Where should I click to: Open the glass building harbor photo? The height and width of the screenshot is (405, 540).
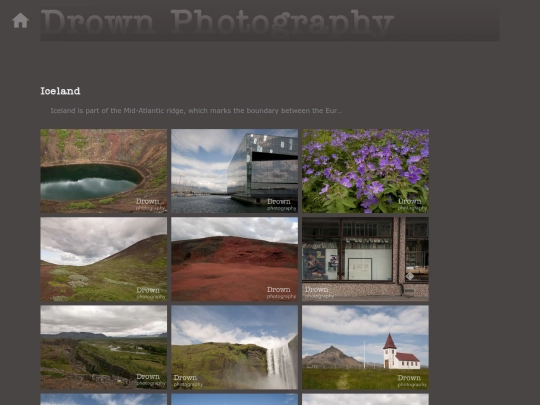[235, 171]
